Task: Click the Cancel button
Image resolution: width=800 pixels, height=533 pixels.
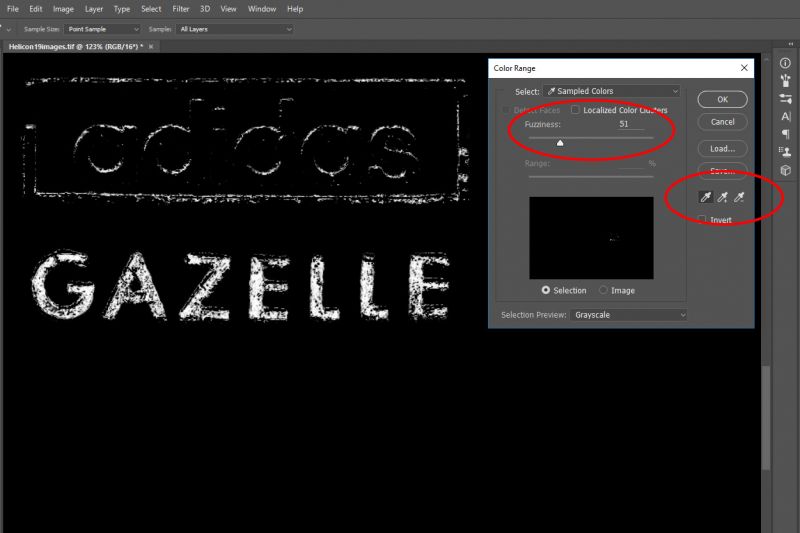Action: click(x=722, y=122)
